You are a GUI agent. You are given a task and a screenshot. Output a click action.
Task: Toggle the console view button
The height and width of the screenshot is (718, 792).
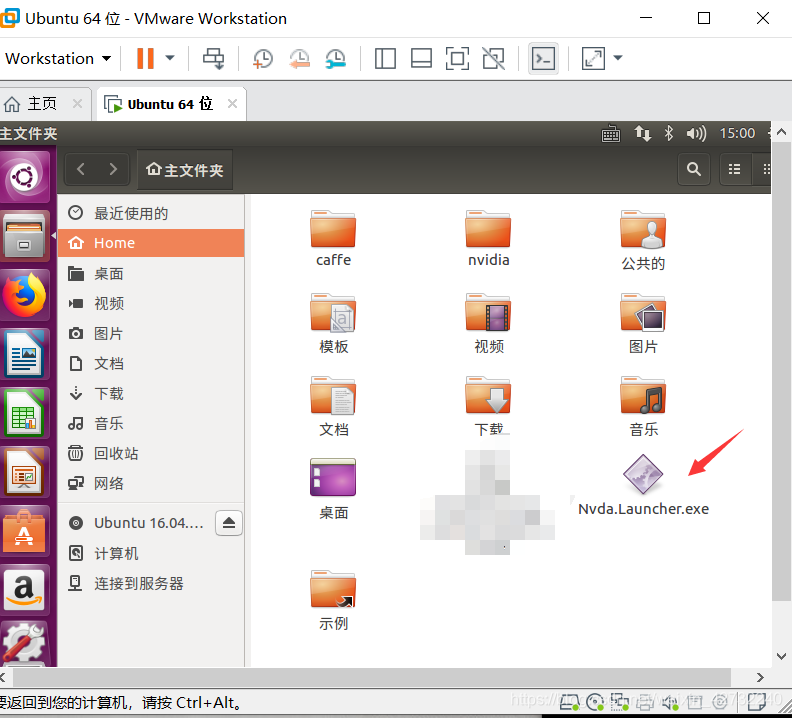[x=543, y=59]
